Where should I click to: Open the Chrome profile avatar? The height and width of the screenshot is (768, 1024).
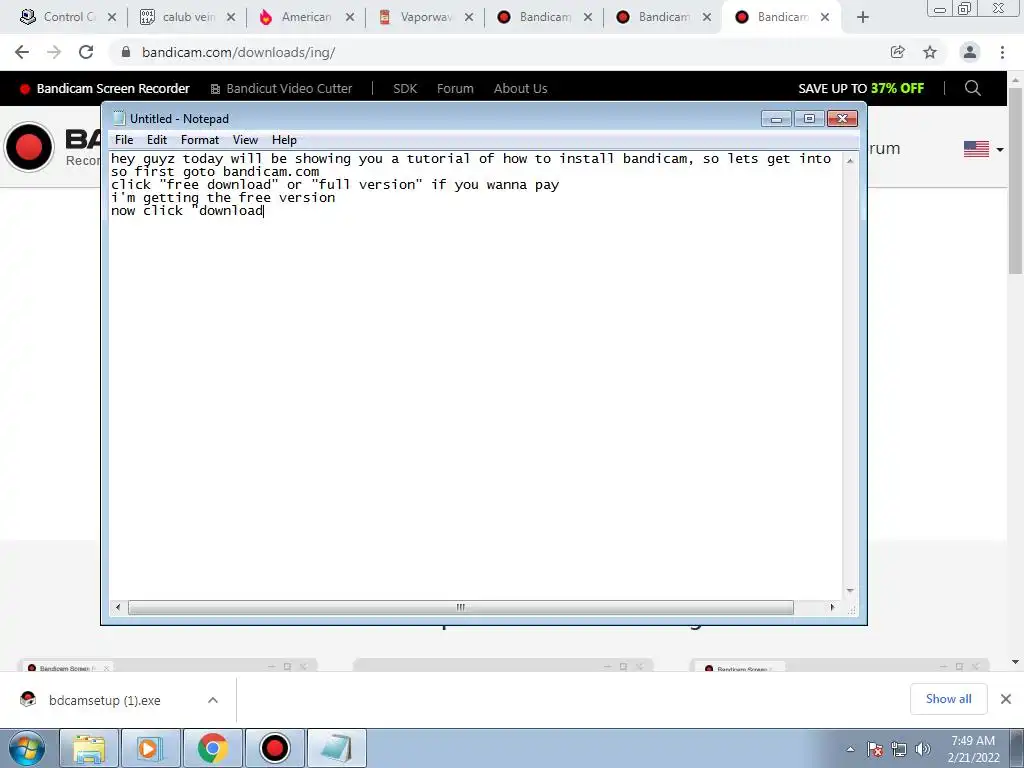[x=970, y=52]
